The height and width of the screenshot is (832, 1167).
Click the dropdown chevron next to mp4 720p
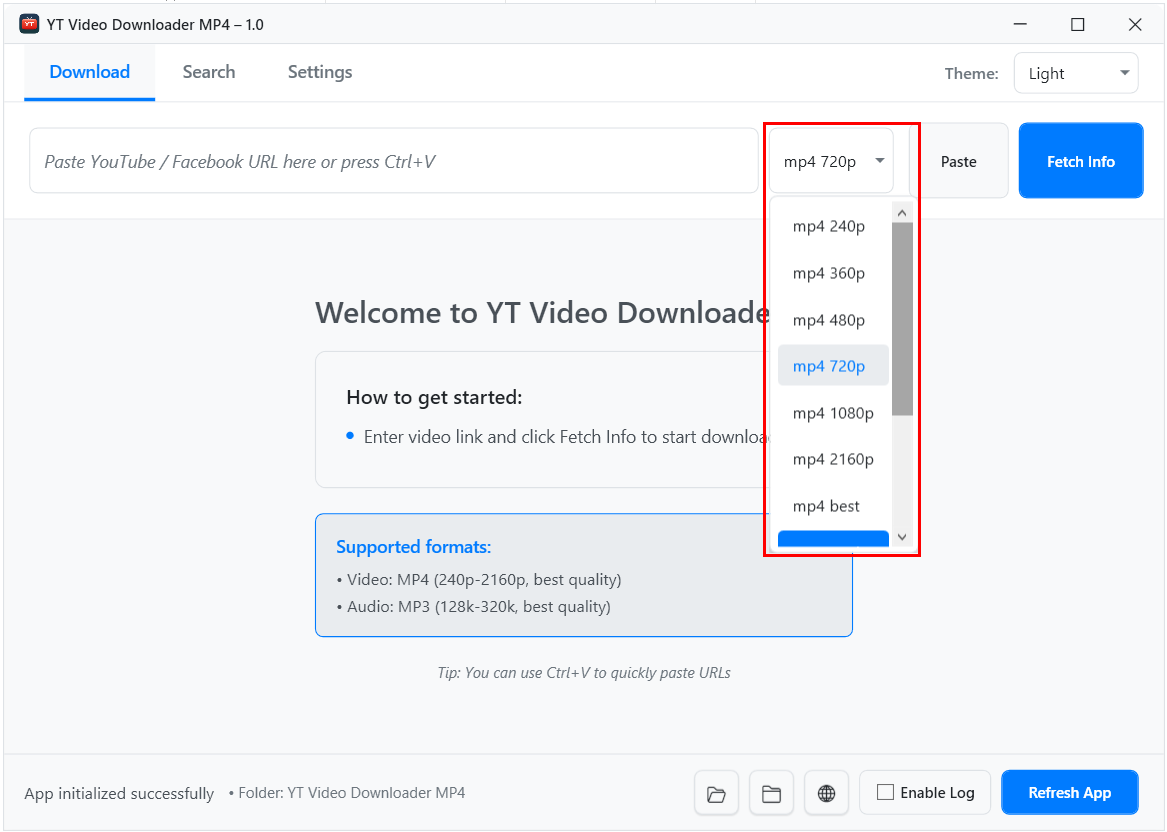tap(879, 160)
